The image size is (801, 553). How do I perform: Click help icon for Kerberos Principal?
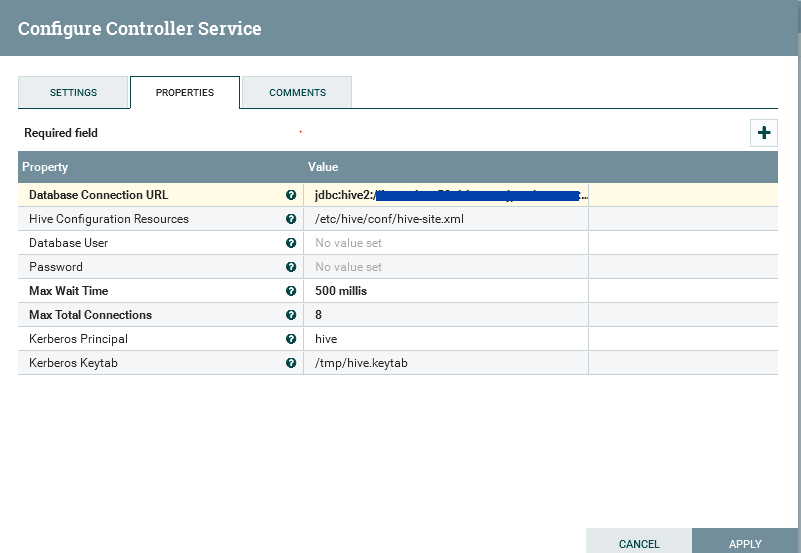291,339
